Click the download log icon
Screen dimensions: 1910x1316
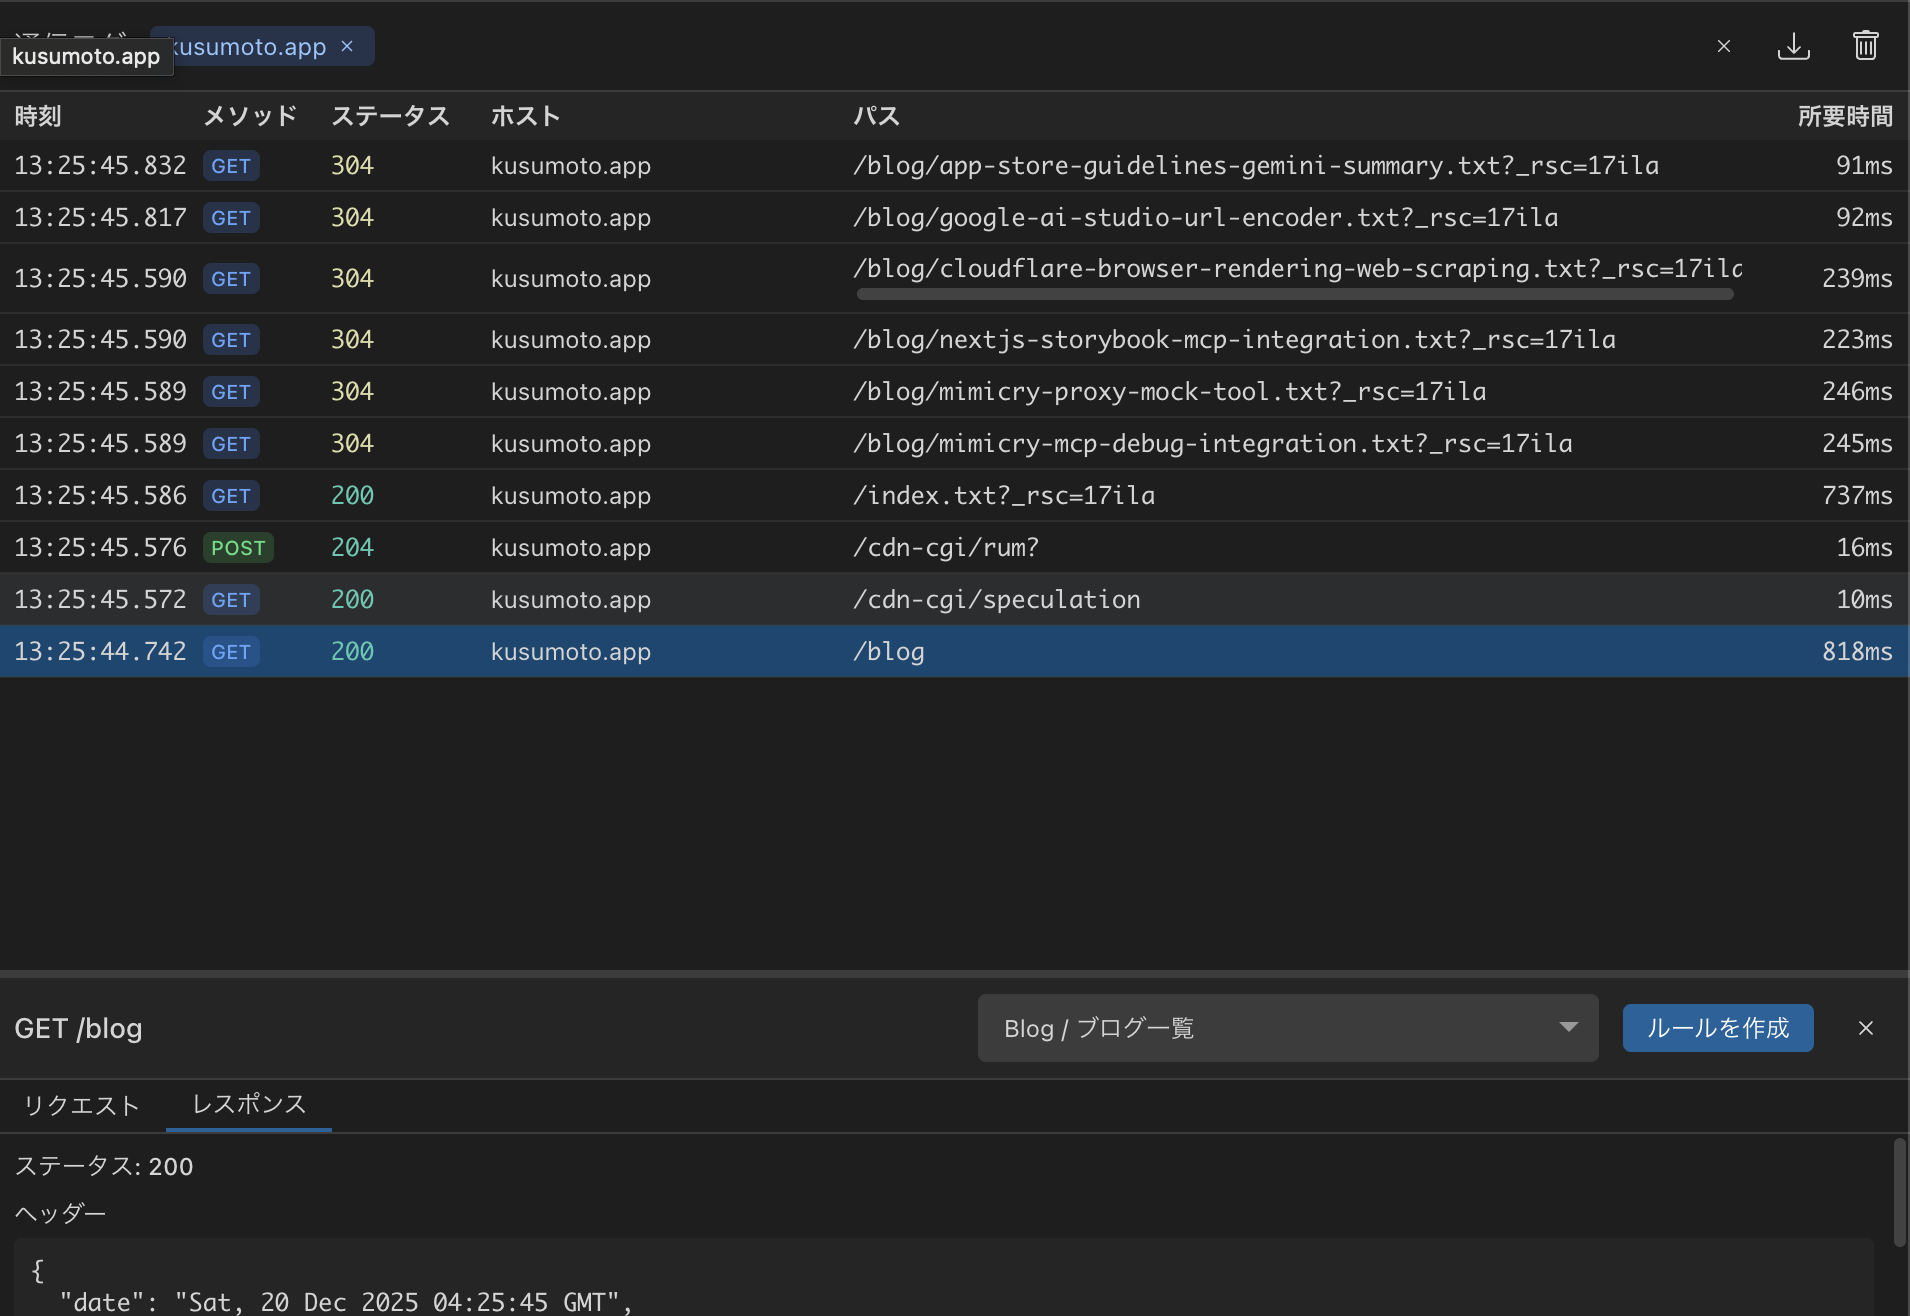click(1794, 46)
